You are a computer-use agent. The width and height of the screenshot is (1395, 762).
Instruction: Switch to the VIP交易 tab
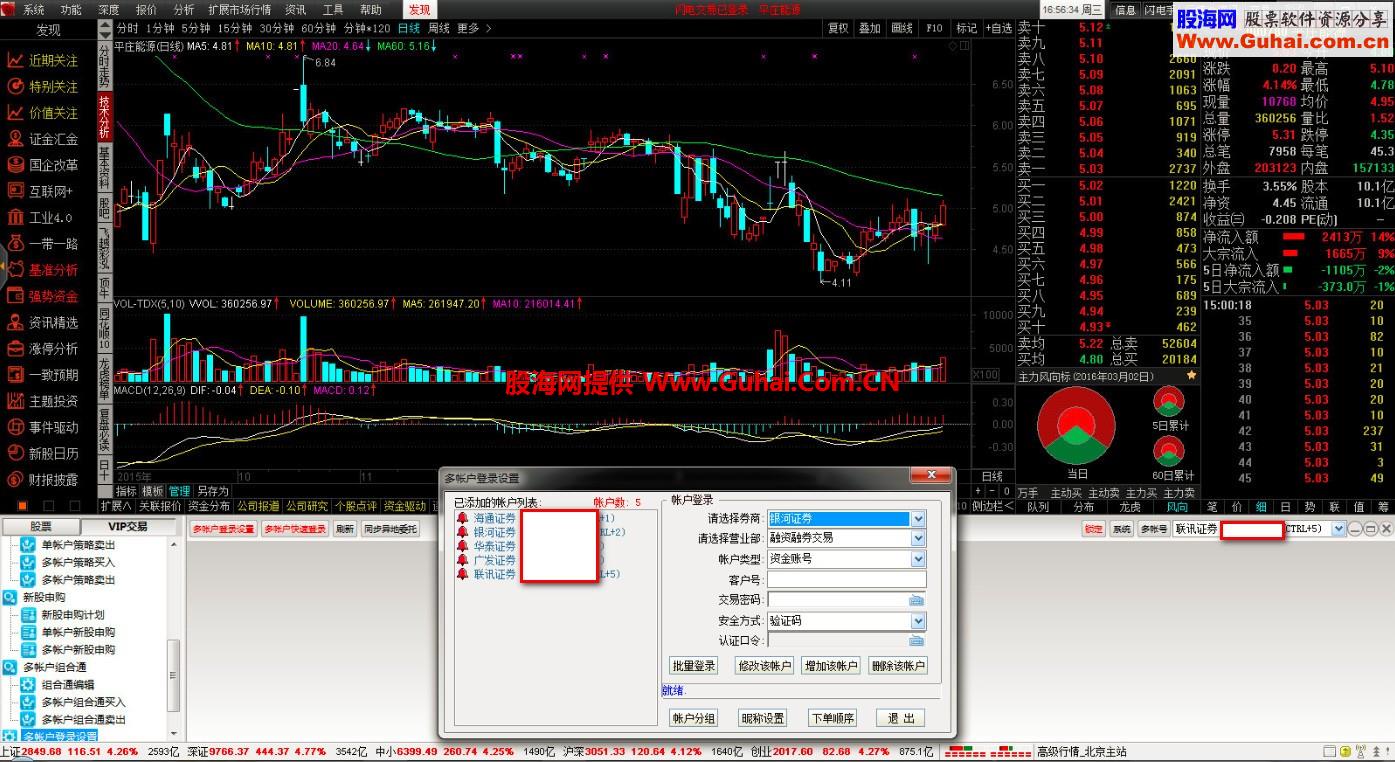(x=128, y=526)
